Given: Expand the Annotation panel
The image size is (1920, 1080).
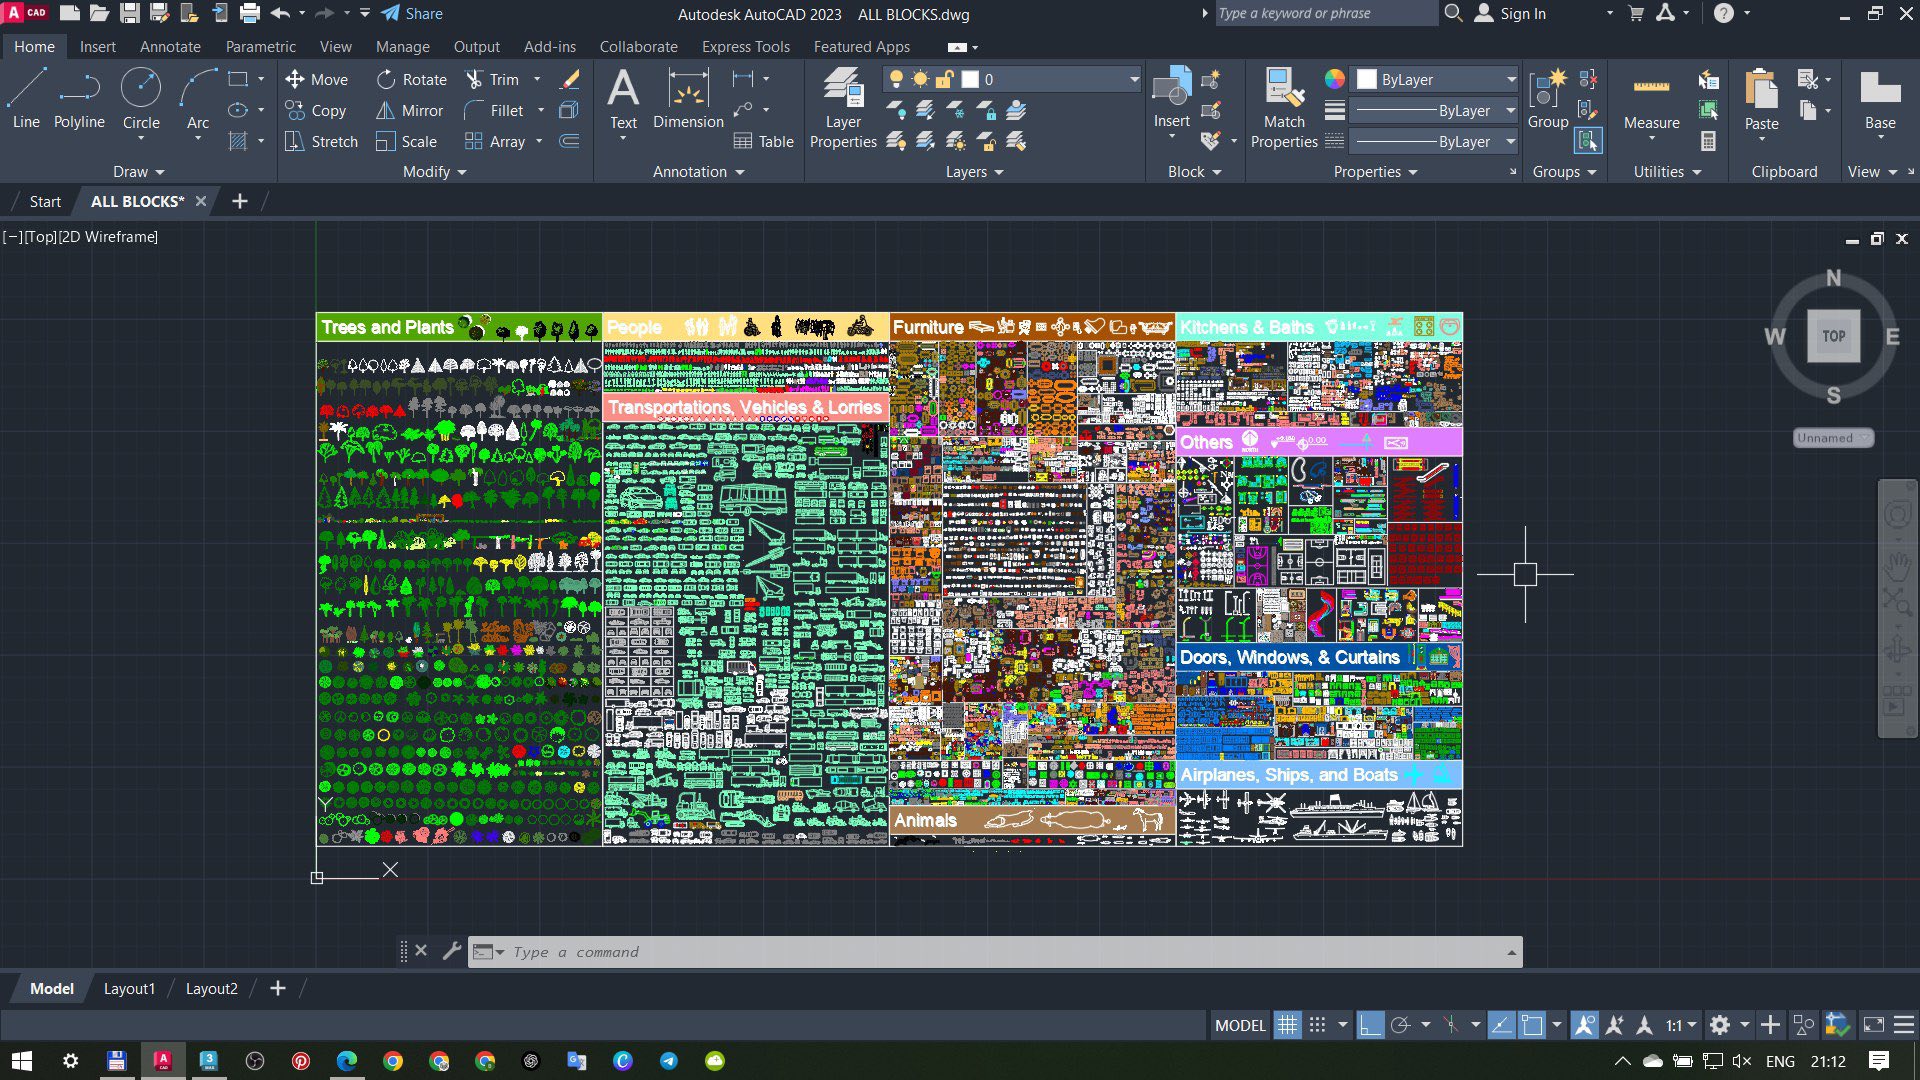Looking at the screenshot, I should tap(698, 172).
